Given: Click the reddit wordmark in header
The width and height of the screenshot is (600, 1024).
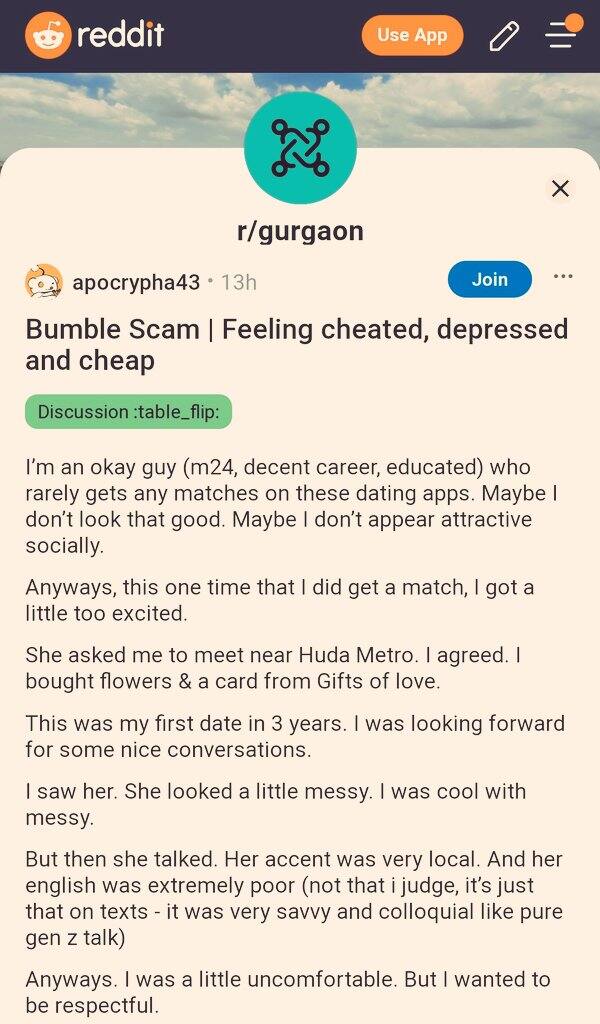Looking at the screenshot, I should pos(120,35).
